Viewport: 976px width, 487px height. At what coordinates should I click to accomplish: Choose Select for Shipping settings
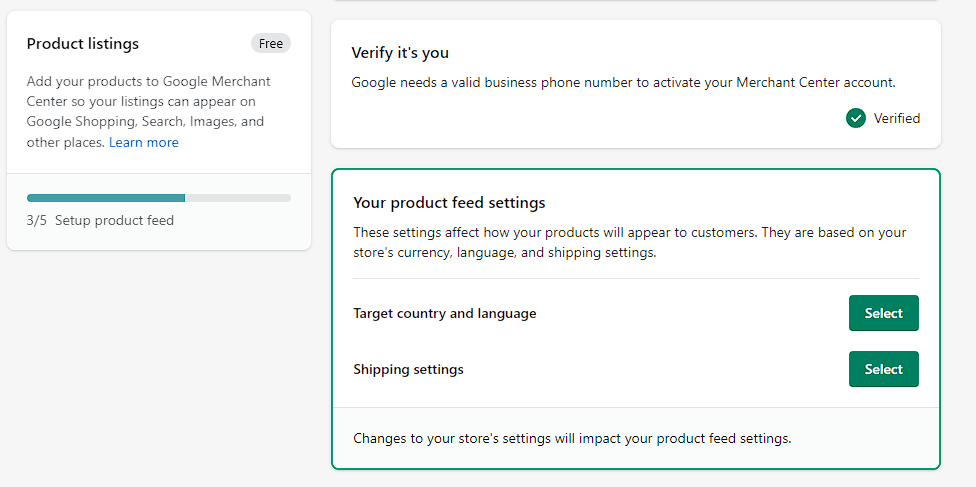tap(883, 369)
